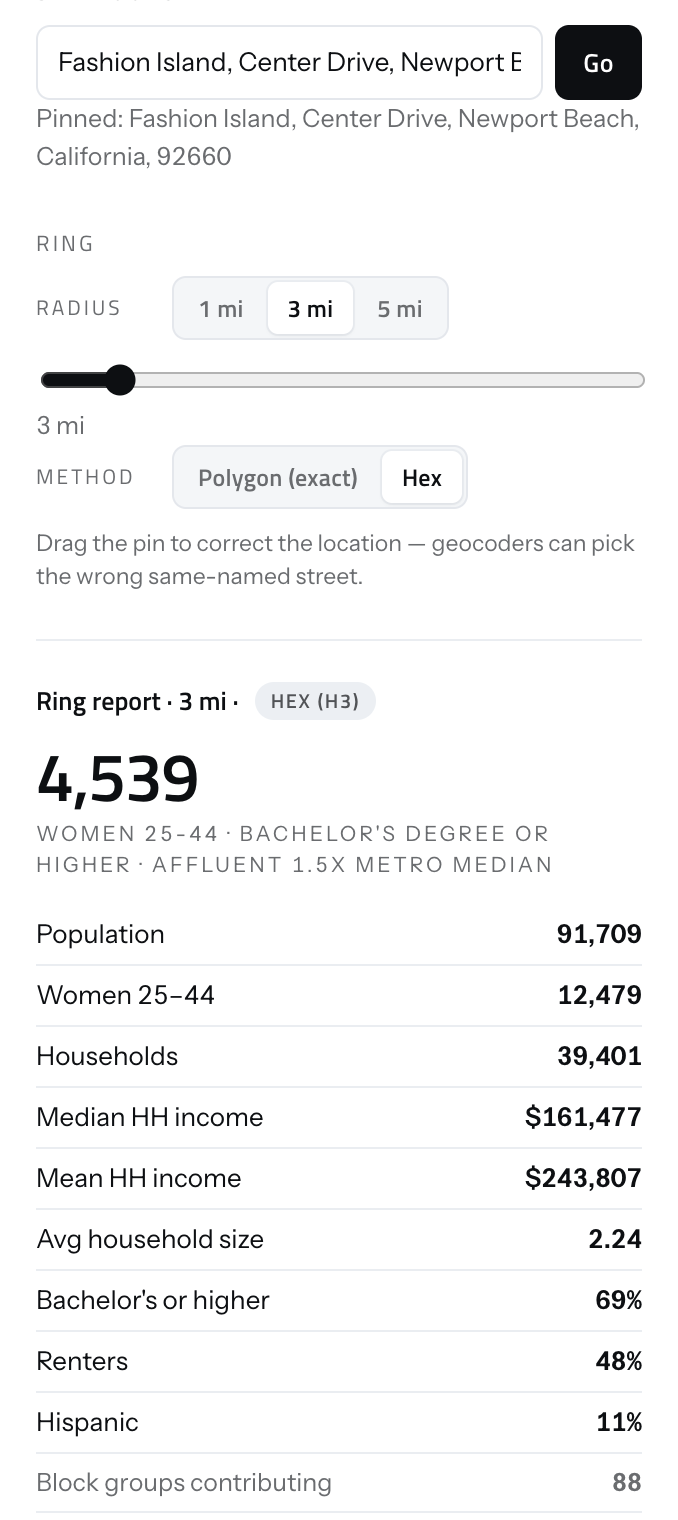
Task: Click the Pinned address text
Action: point(337,137)
